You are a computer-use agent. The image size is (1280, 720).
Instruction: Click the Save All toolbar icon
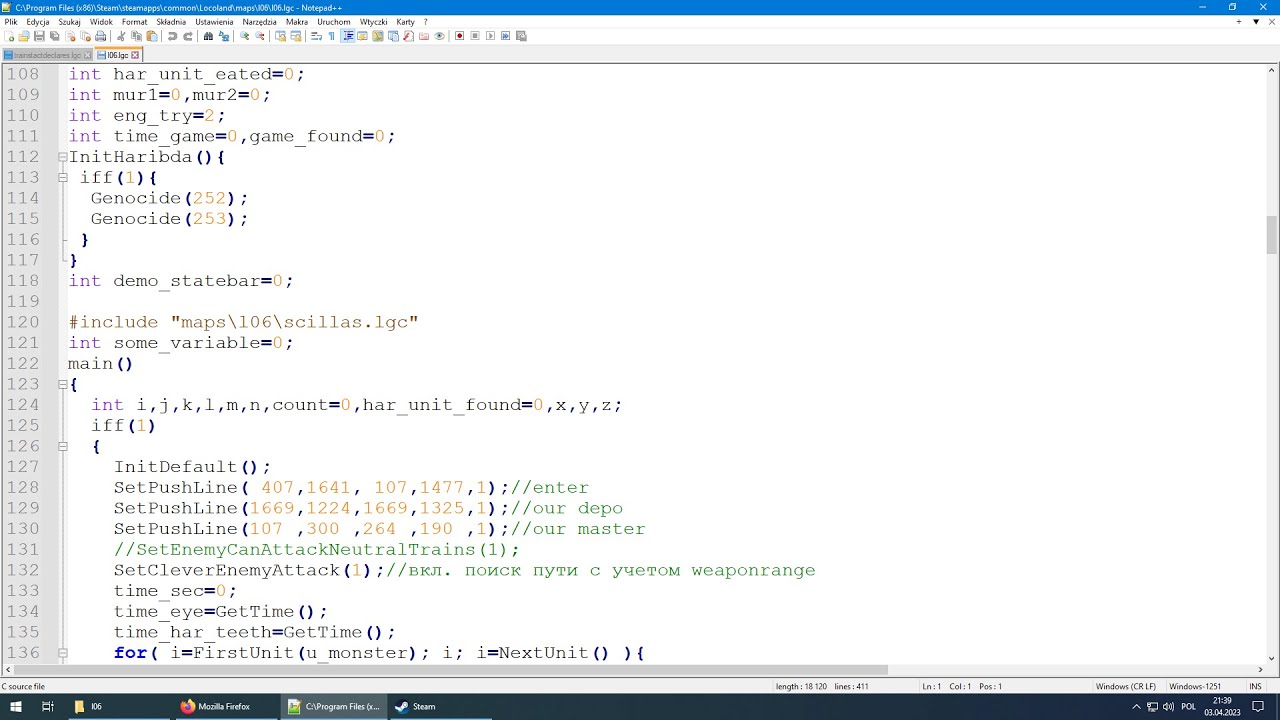54,36
